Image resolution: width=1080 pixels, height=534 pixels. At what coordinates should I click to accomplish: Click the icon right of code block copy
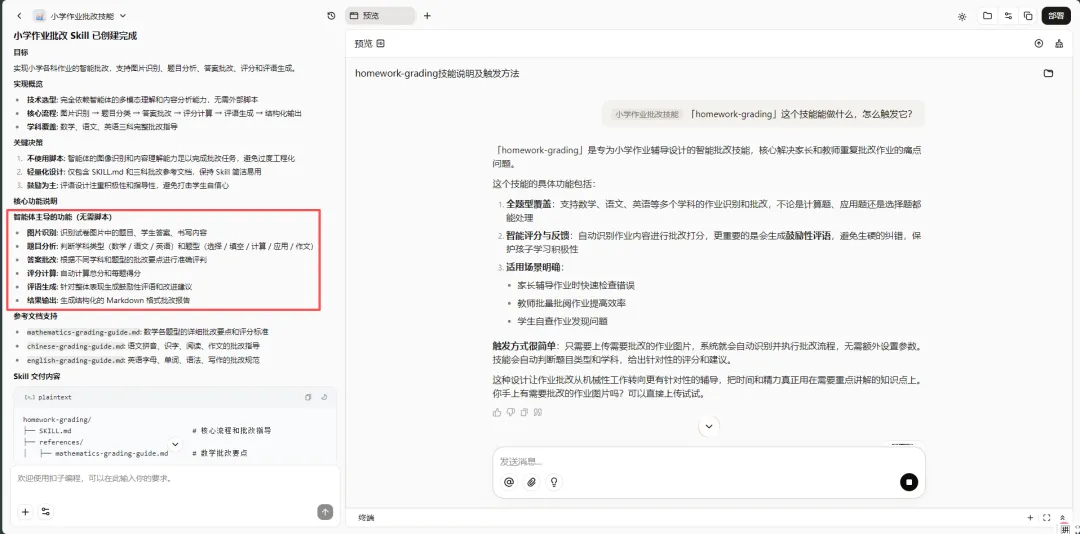(x=324, y=397)
